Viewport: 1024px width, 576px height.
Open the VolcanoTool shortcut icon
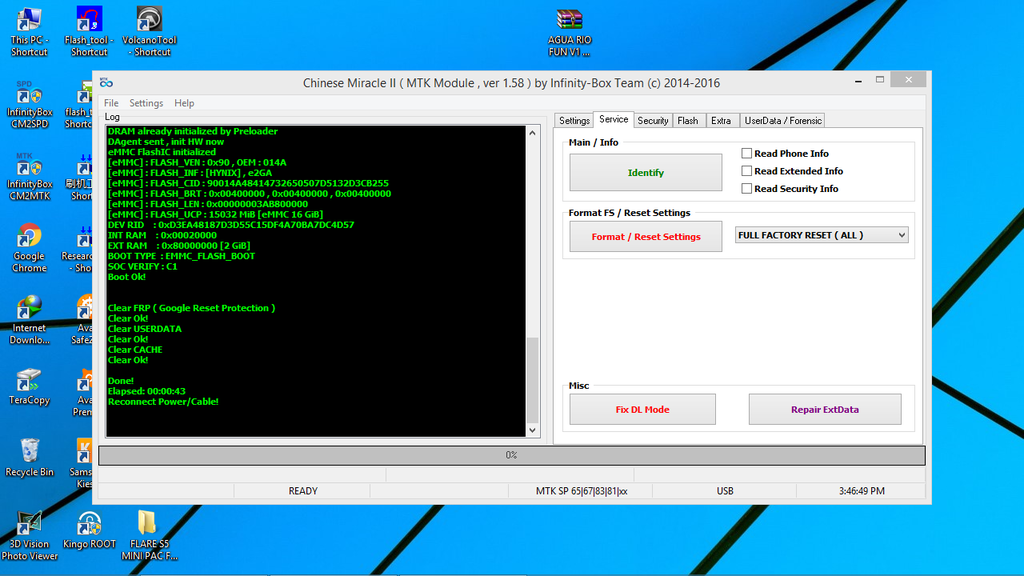(150, 22)
